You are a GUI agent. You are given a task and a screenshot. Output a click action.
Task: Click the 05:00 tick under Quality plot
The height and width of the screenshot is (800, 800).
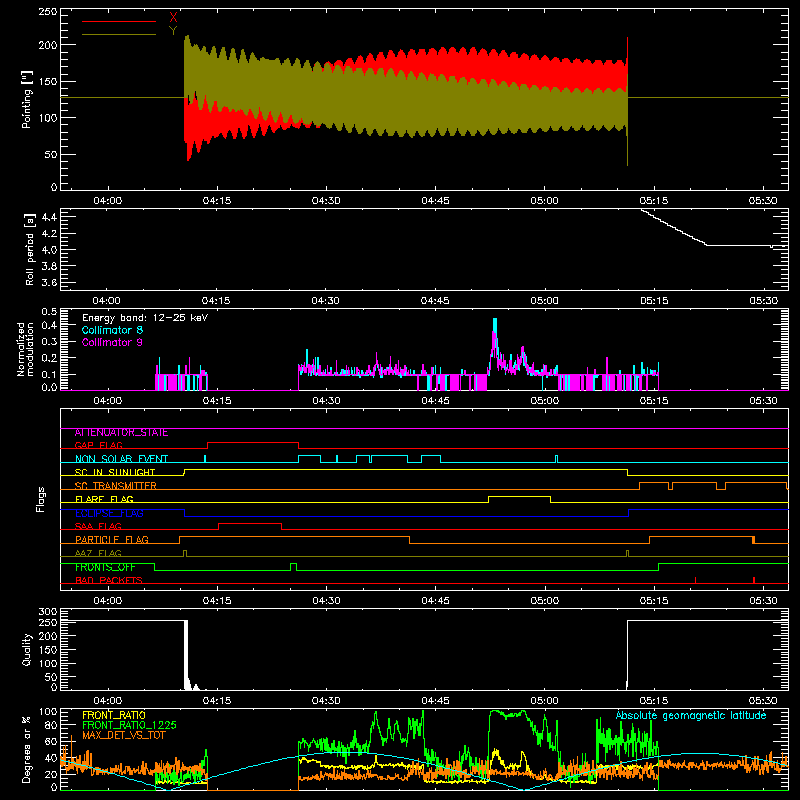pyautogui.click(x=544, y=701)
